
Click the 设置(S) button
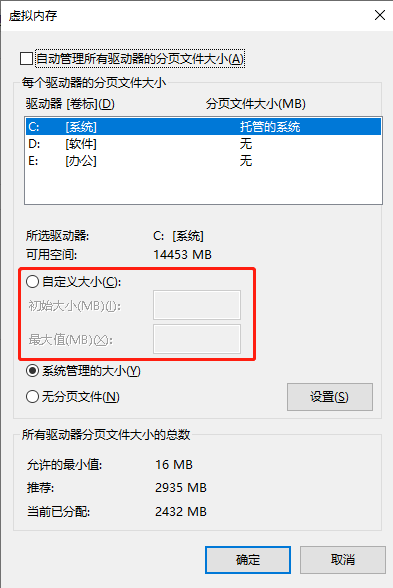click(x=330, y=397)
